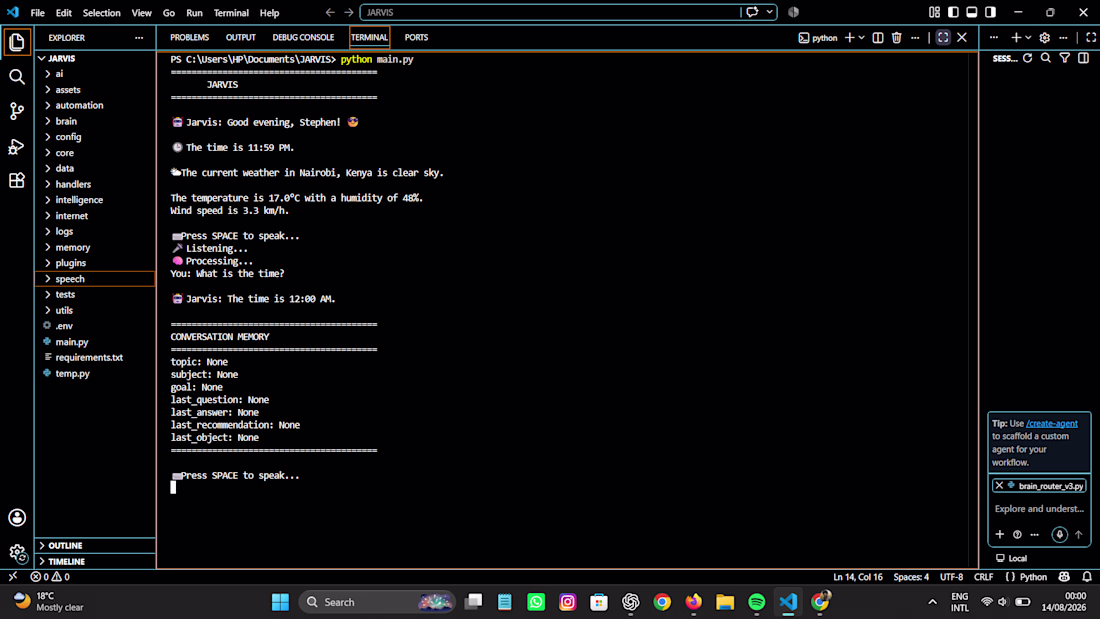Split the terminal

(878, 38)
